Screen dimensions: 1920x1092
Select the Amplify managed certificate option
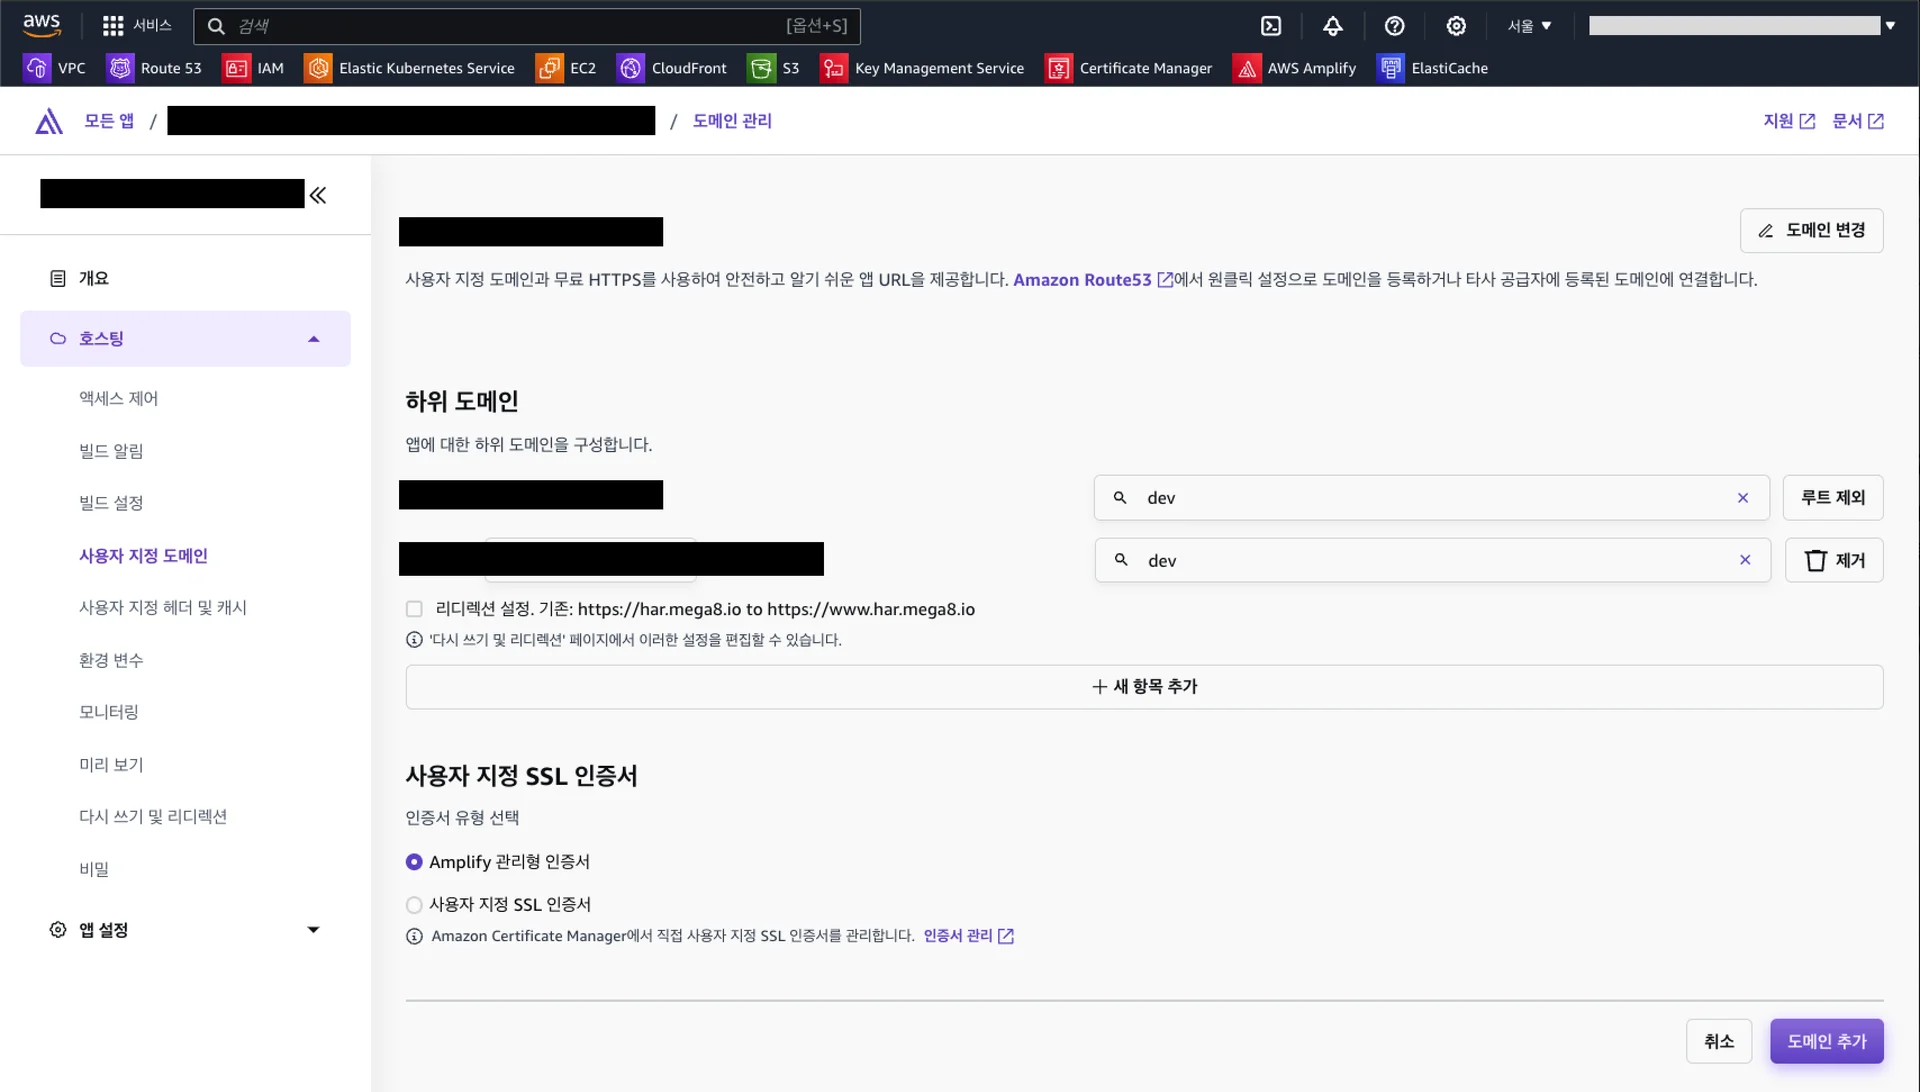click(414, 862)
